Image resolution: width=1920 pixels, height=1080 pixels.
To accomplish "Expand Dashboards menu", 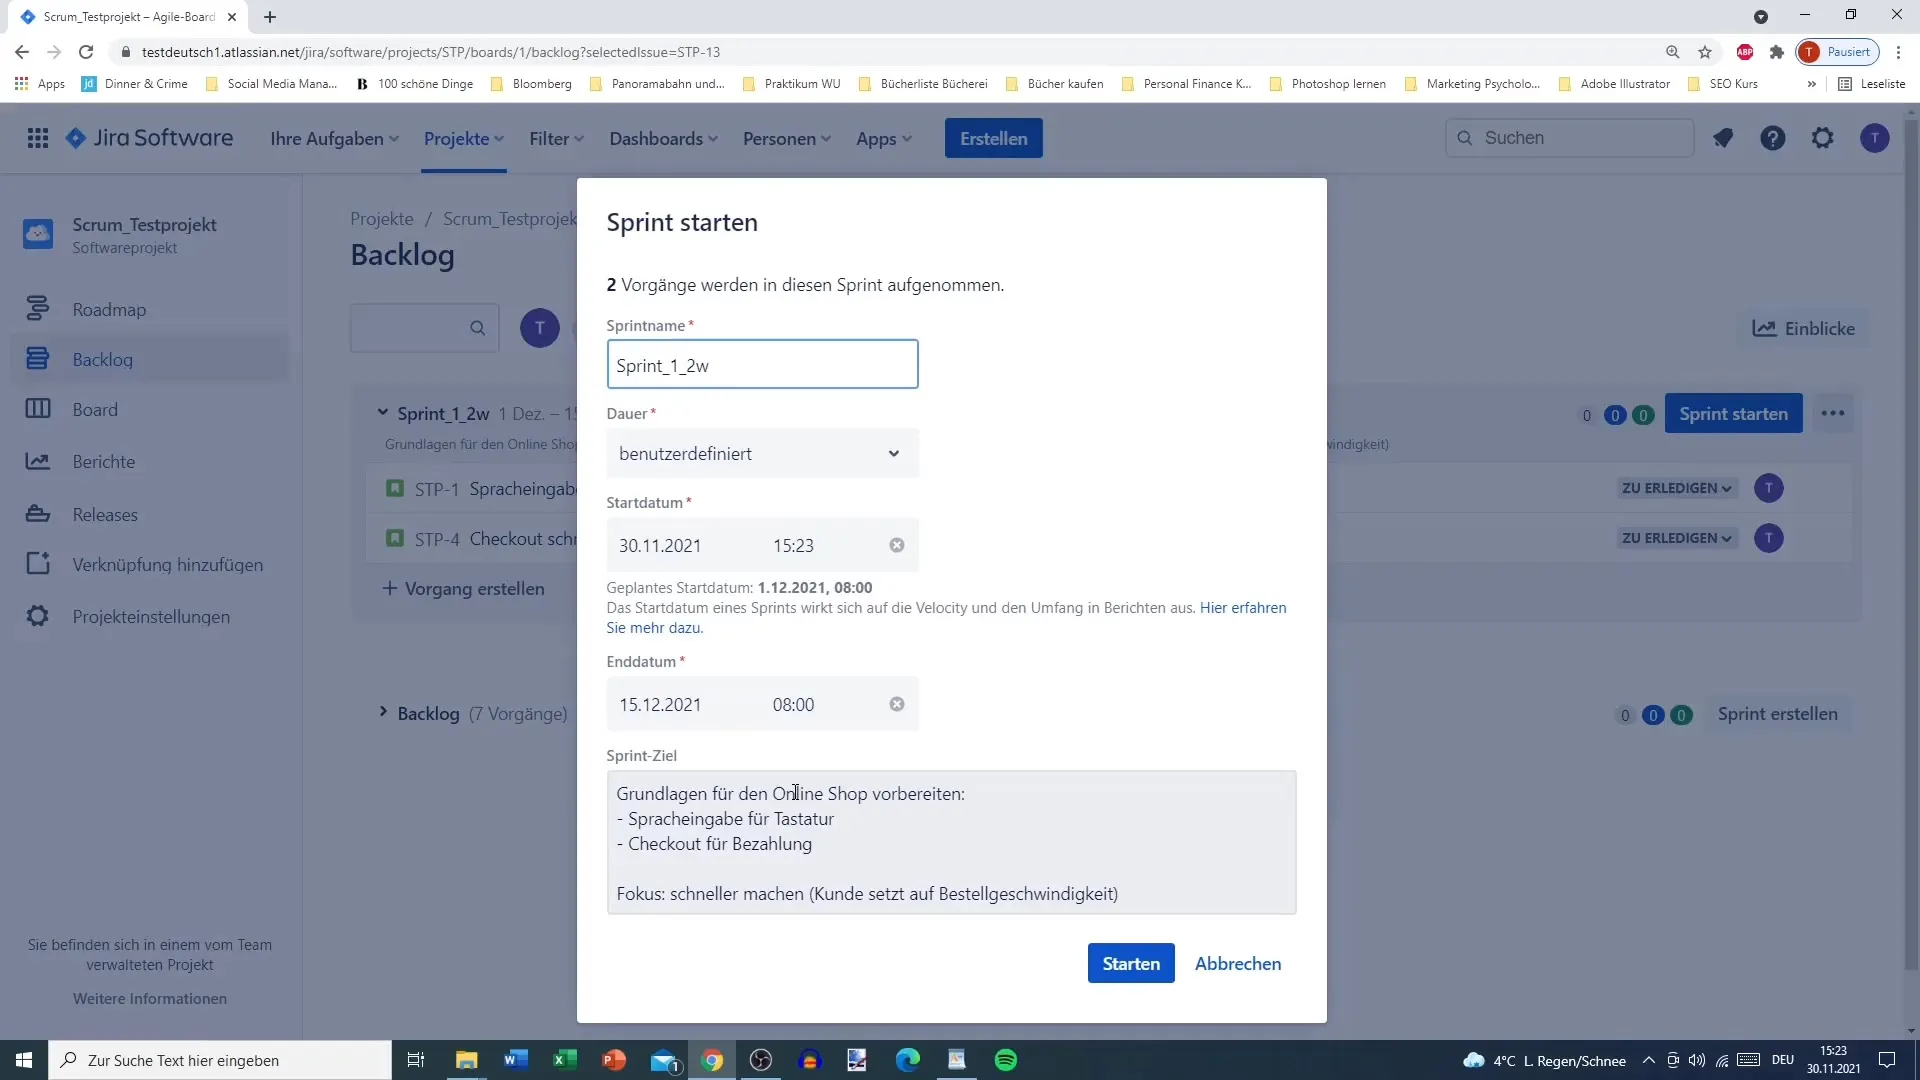I will click(663, 139).
